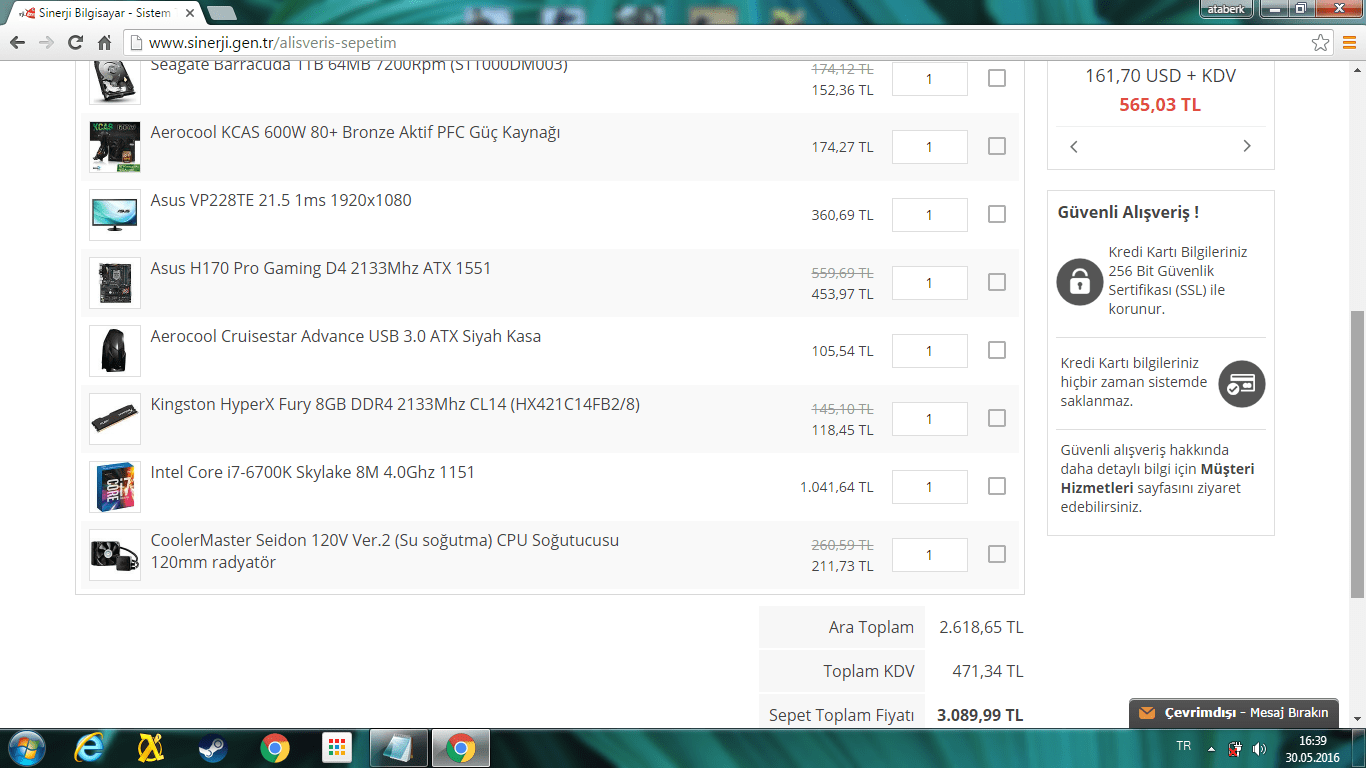This screenshot has width=1366, height=768.
Task: Open the Müşteri Hizmetleri link
Action: pos(1157,478)
